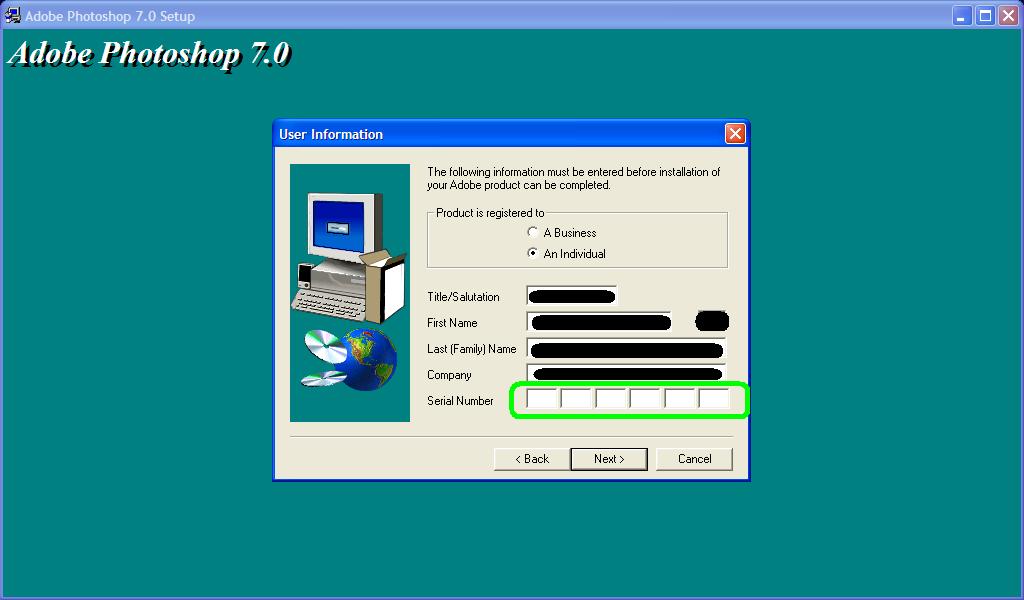Viewport: 1024px width, 600px height.
Task: Cancel the Photoshop setup
Action: tap(694, 459)
